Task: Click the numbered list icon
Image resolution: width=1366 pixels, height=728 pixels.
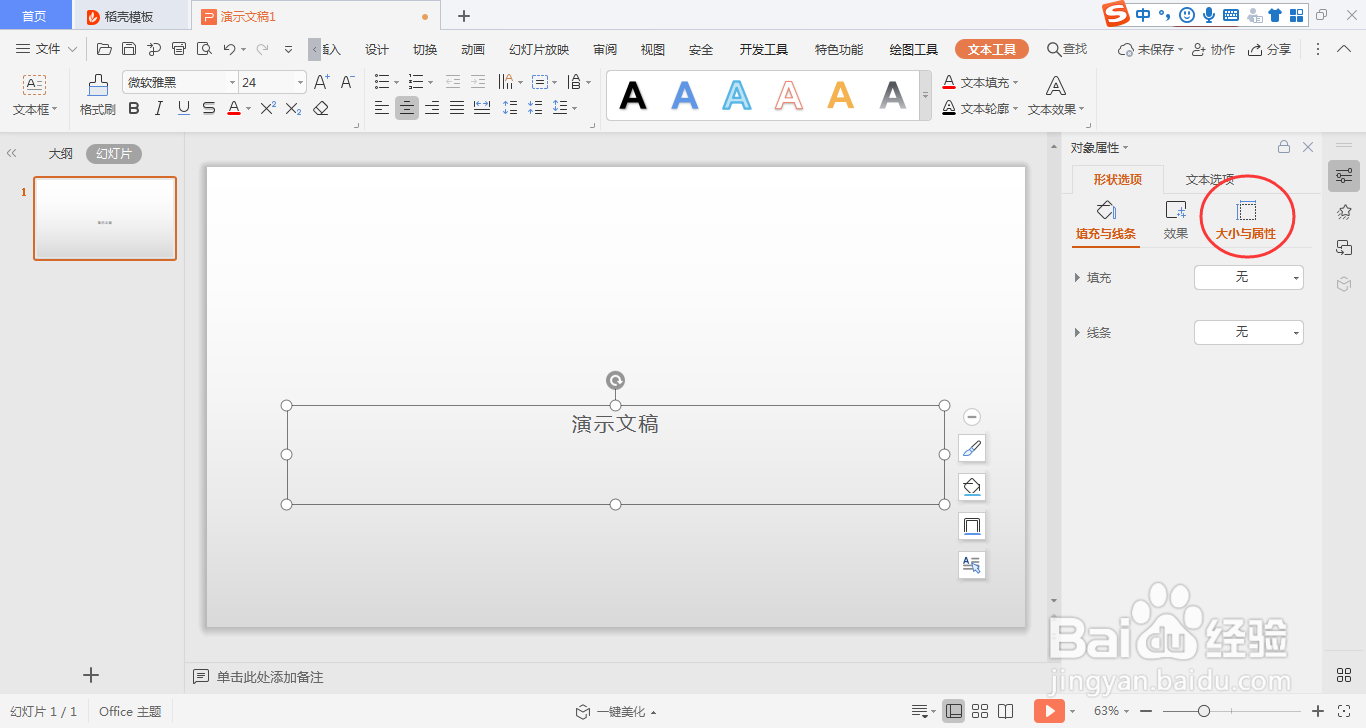Action: [416, 82]
